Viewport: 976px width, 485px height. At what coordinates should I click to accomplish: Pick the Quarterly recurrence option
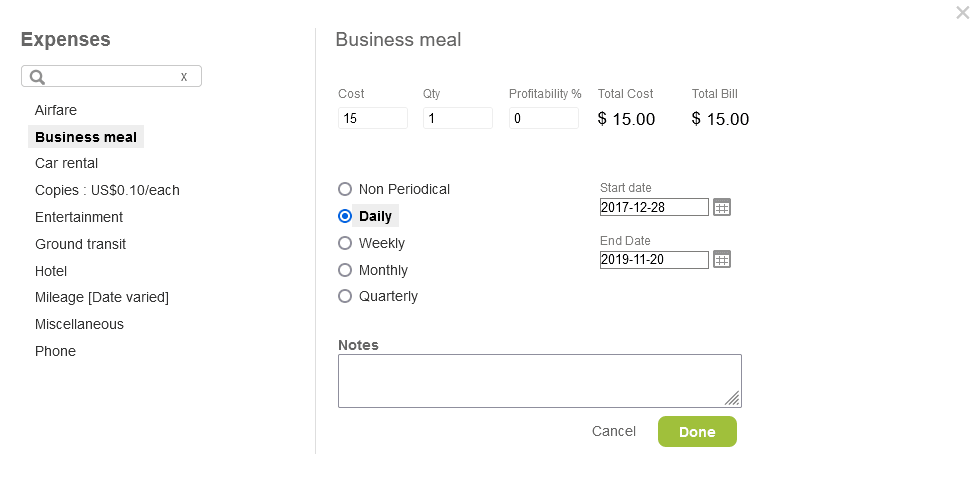click(x=345, y=296)
